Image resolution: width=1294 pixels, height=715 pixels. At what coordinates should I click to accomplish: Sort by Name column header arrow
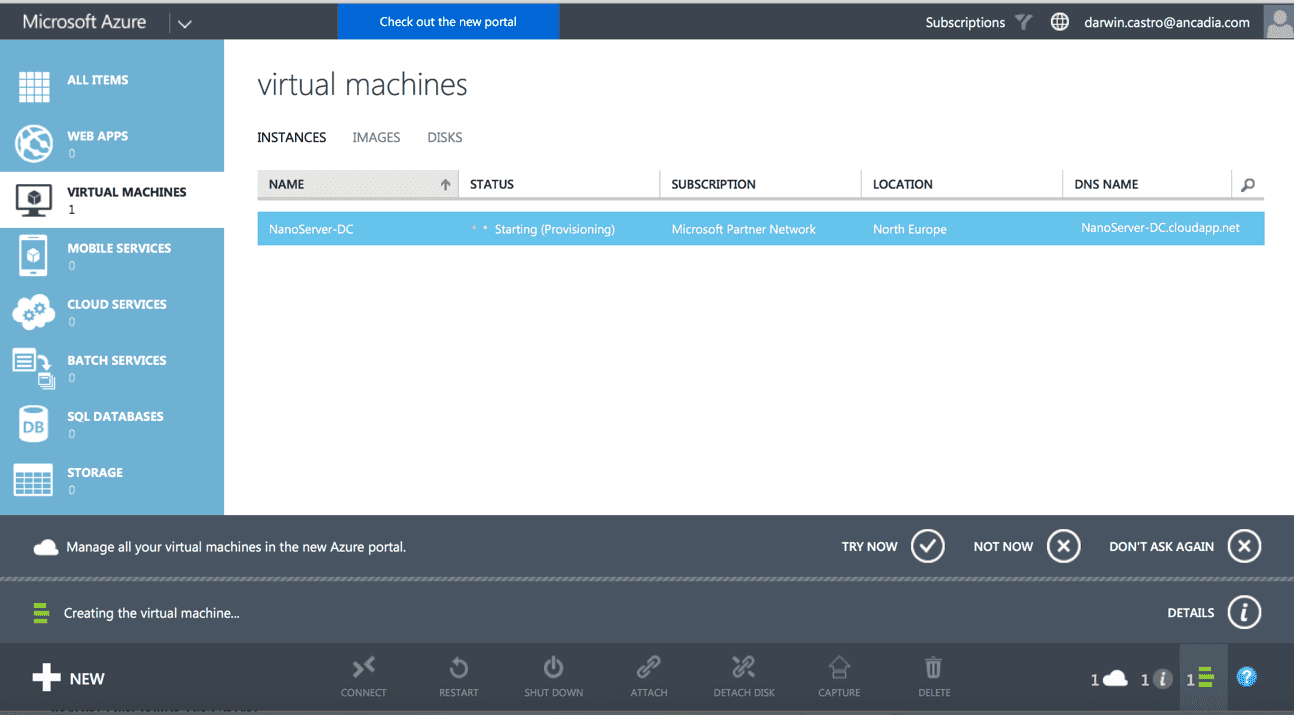[x=445, y=185]
